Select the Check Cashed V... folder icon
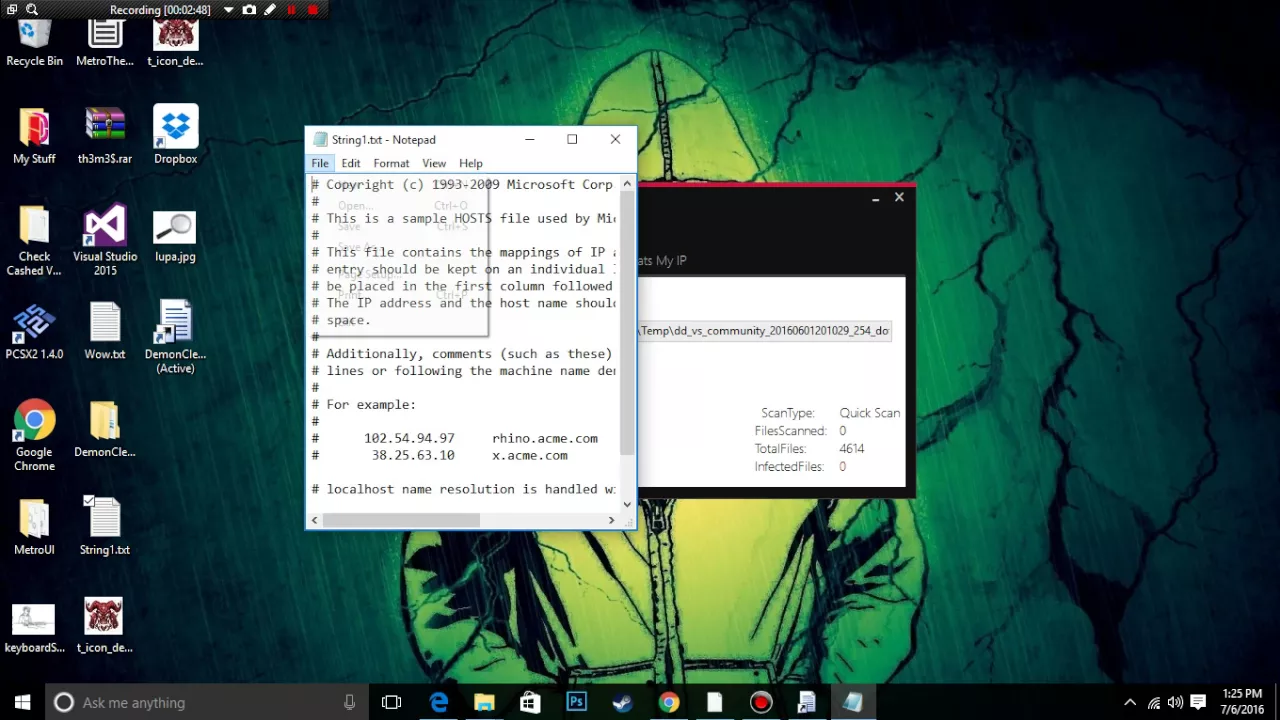Screen dimensions: 1280x720 (34, 240)
